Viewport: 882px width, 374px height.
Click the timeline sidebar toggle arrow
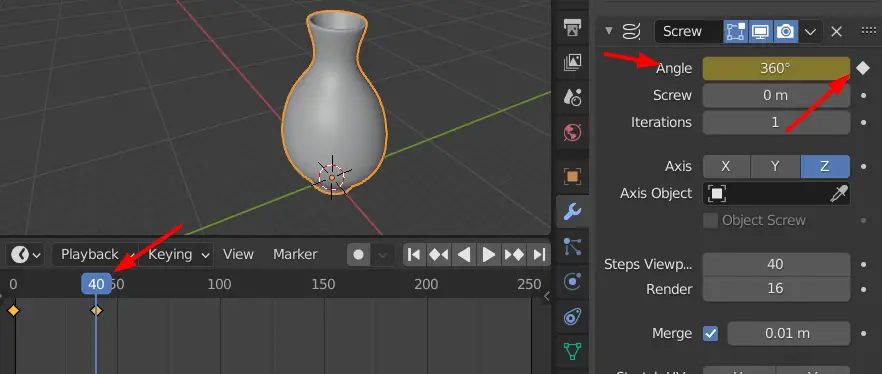tap(546, 296)
